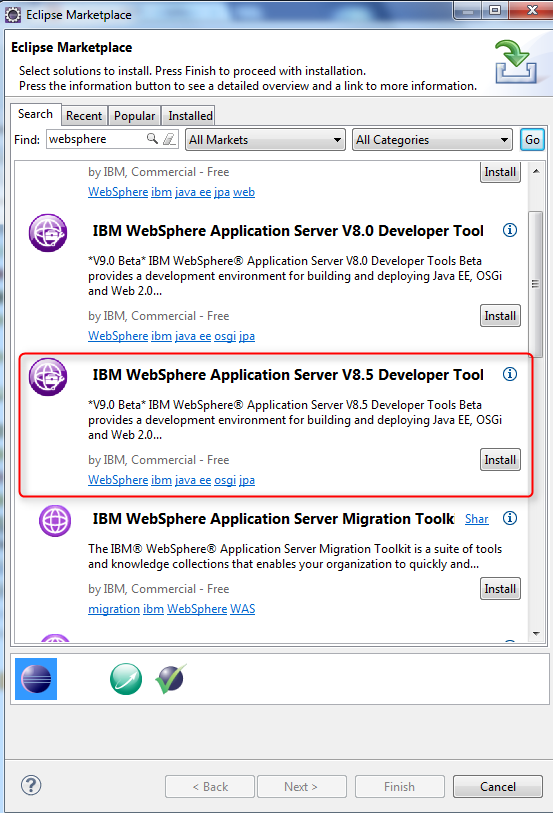Image resolution: width=553 pixels, height=813 pixels.
Task: Click the search magnifier icon in Find field
Action: [152, 138]
